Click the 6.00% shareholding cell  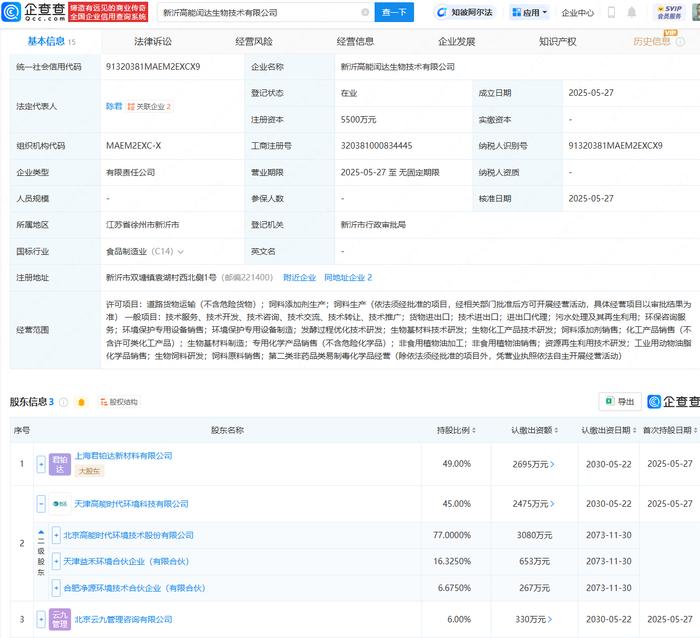point(459,620)
